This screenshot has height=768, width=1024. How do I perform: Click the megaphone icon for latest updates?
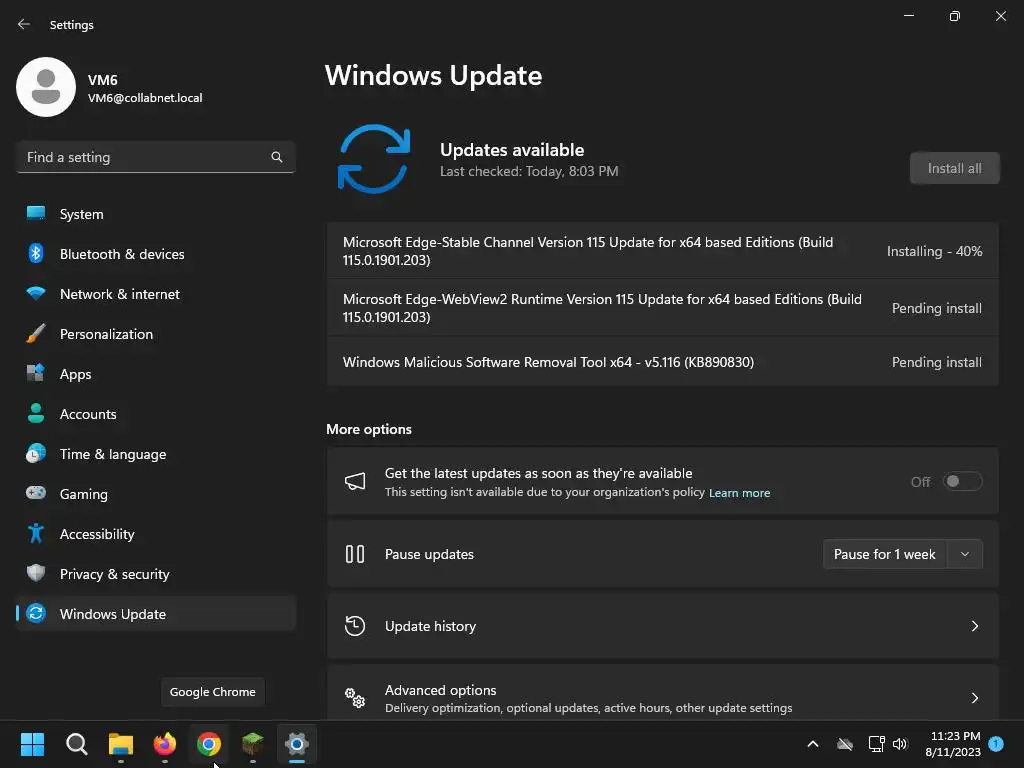pos(355,482)
